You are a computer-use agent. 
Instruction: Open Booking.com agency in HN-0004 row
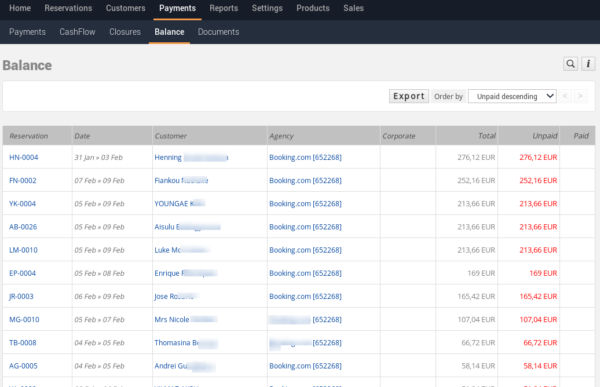click(x=305, y=157)
